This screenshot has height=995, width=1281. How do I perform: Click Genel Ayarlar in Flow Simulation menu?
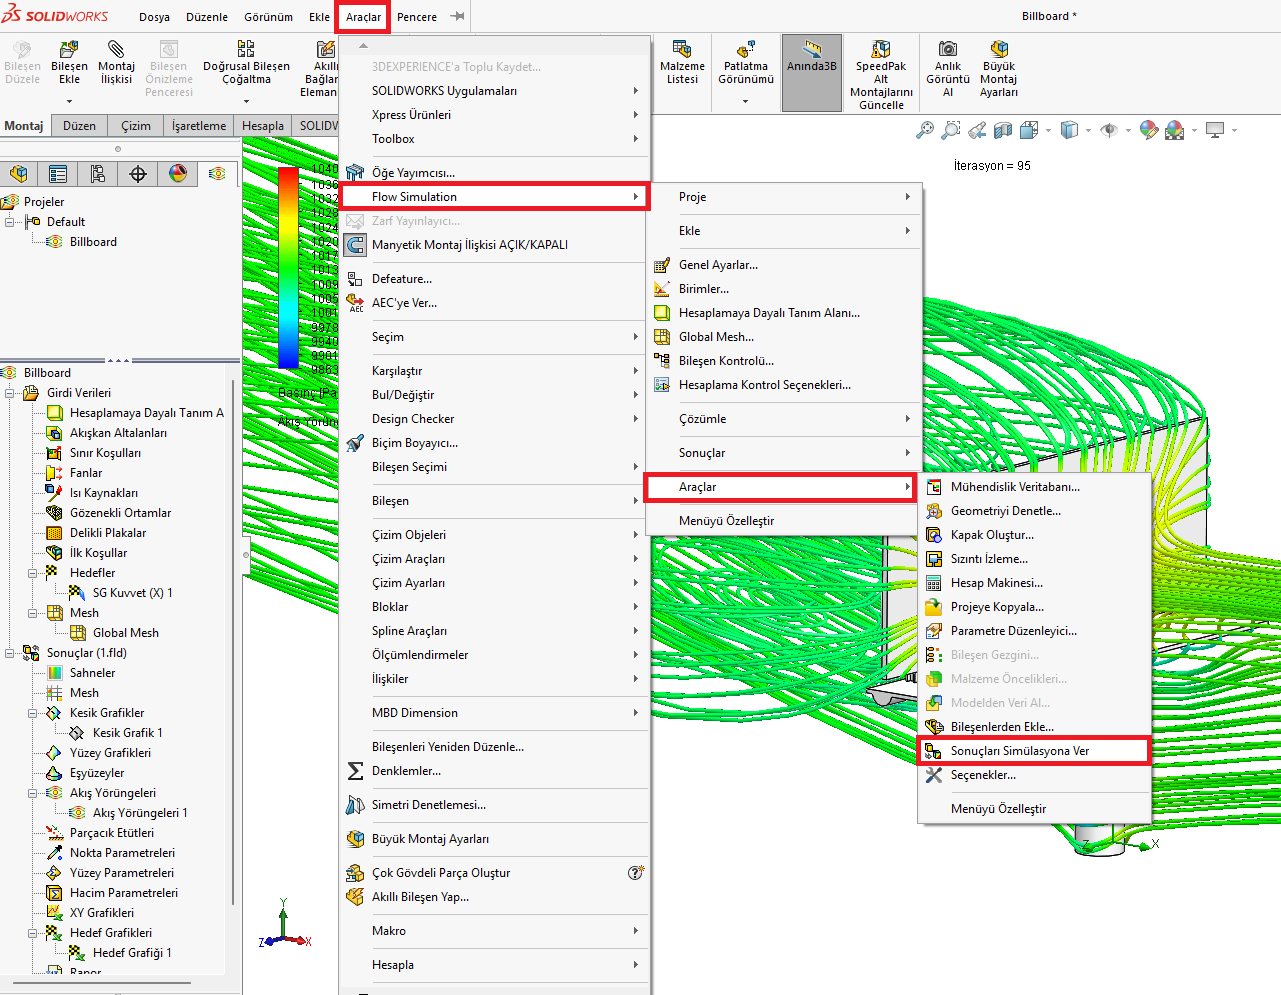point(717,265)
